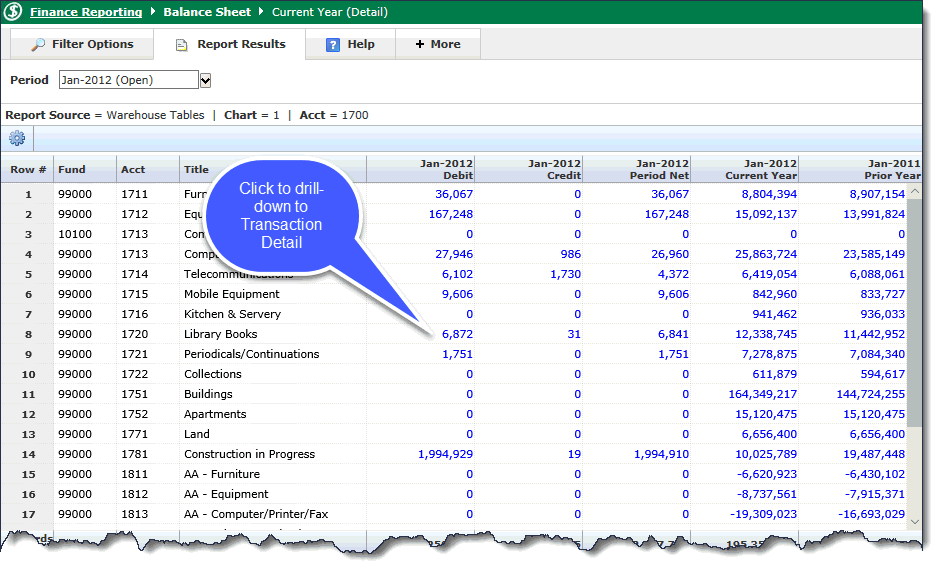Open the Help tab
Viewport: 938px width, 574px height.
350,44
